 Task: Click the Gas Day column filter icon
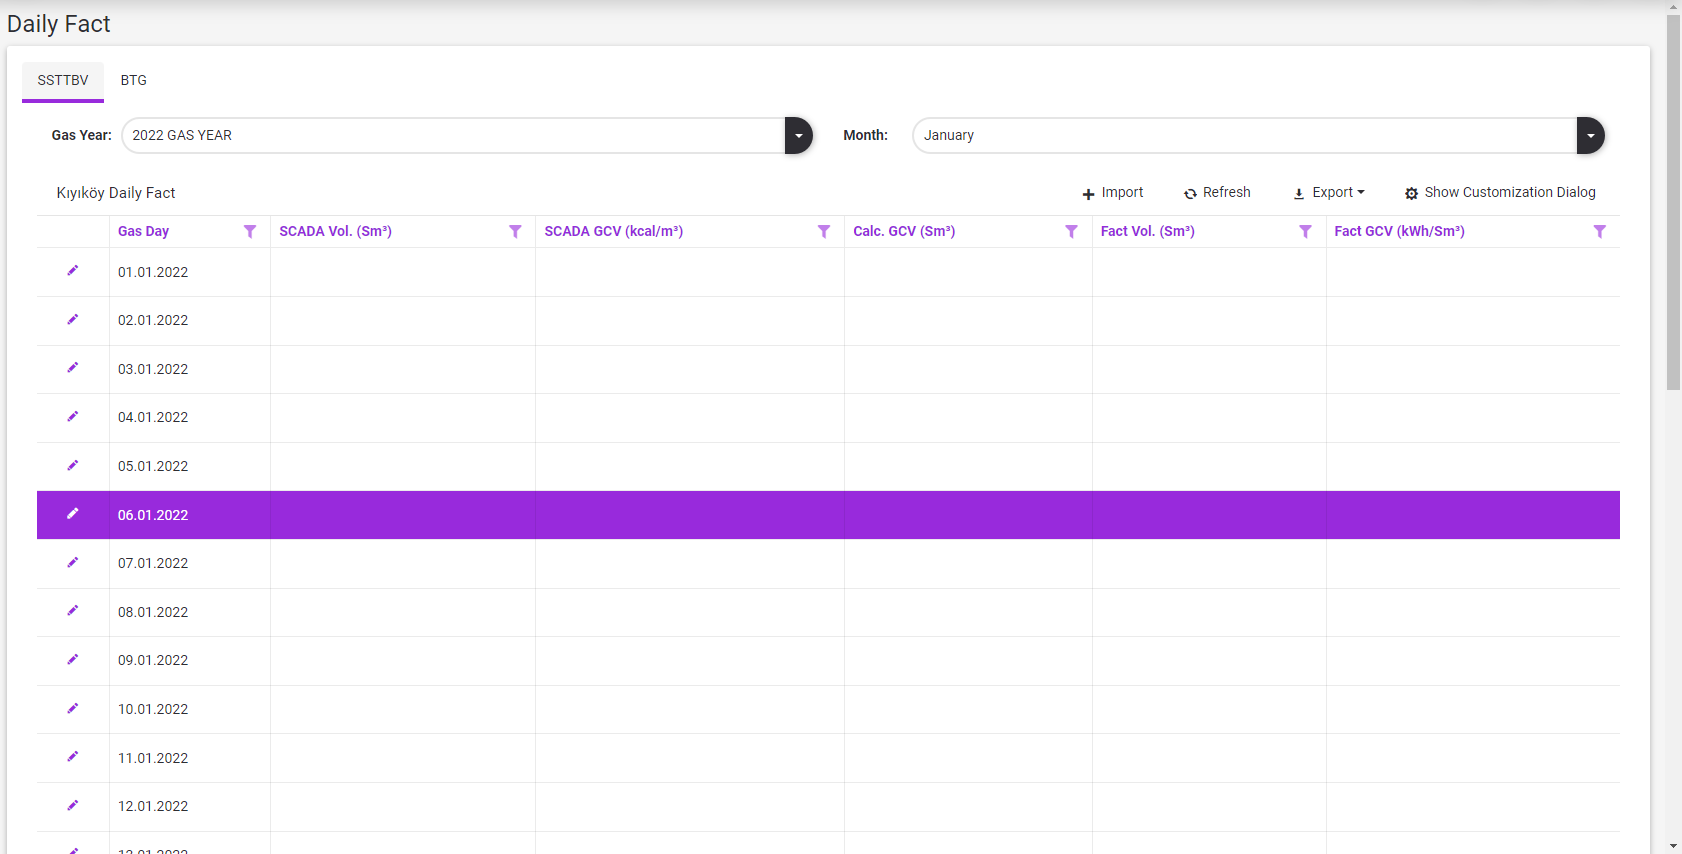pyautogui.click(x=250, y=232)
